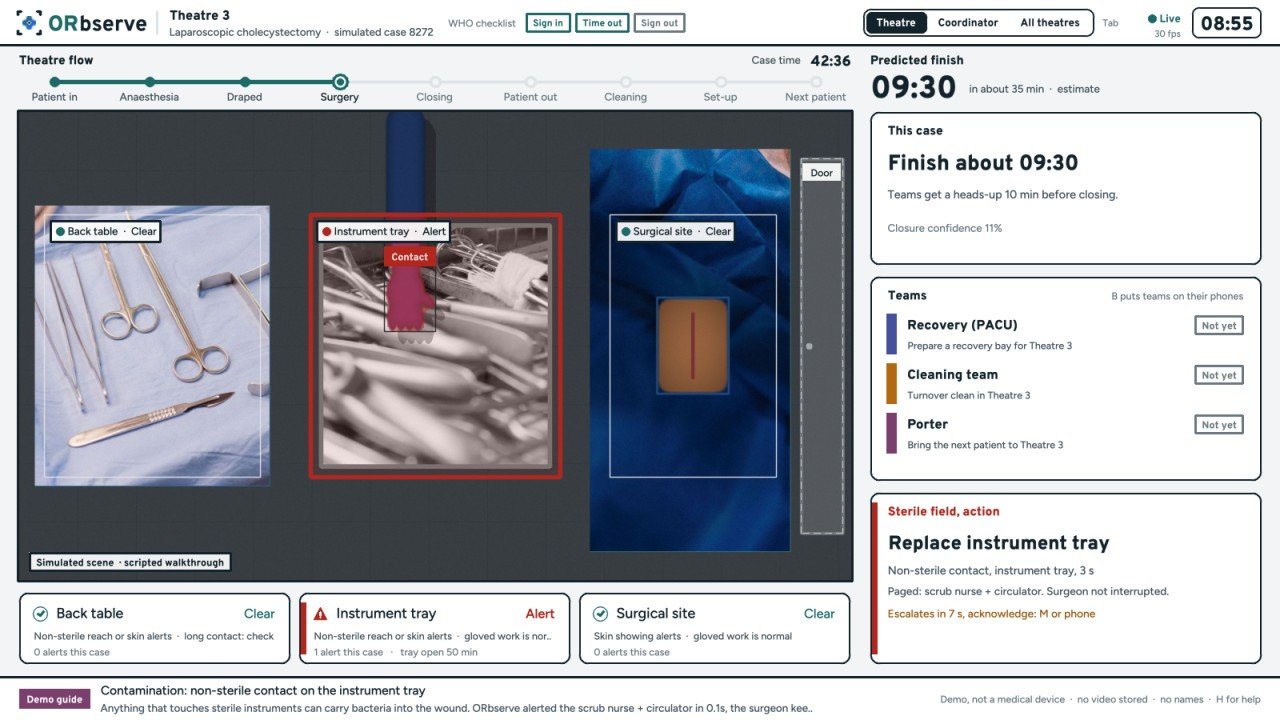The width and height of the screenshot is (1280, 720).
Task: Jump to the Patient in flow step
Action: click(54, 89)
